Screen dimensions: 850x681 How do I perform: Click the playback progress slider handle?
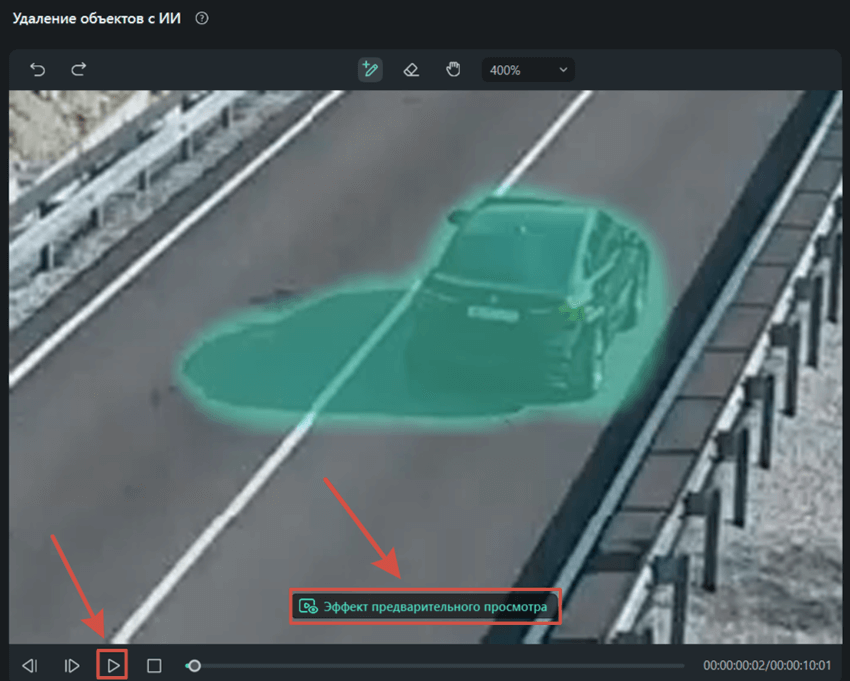pyautogui.click(x=194, y=664)
